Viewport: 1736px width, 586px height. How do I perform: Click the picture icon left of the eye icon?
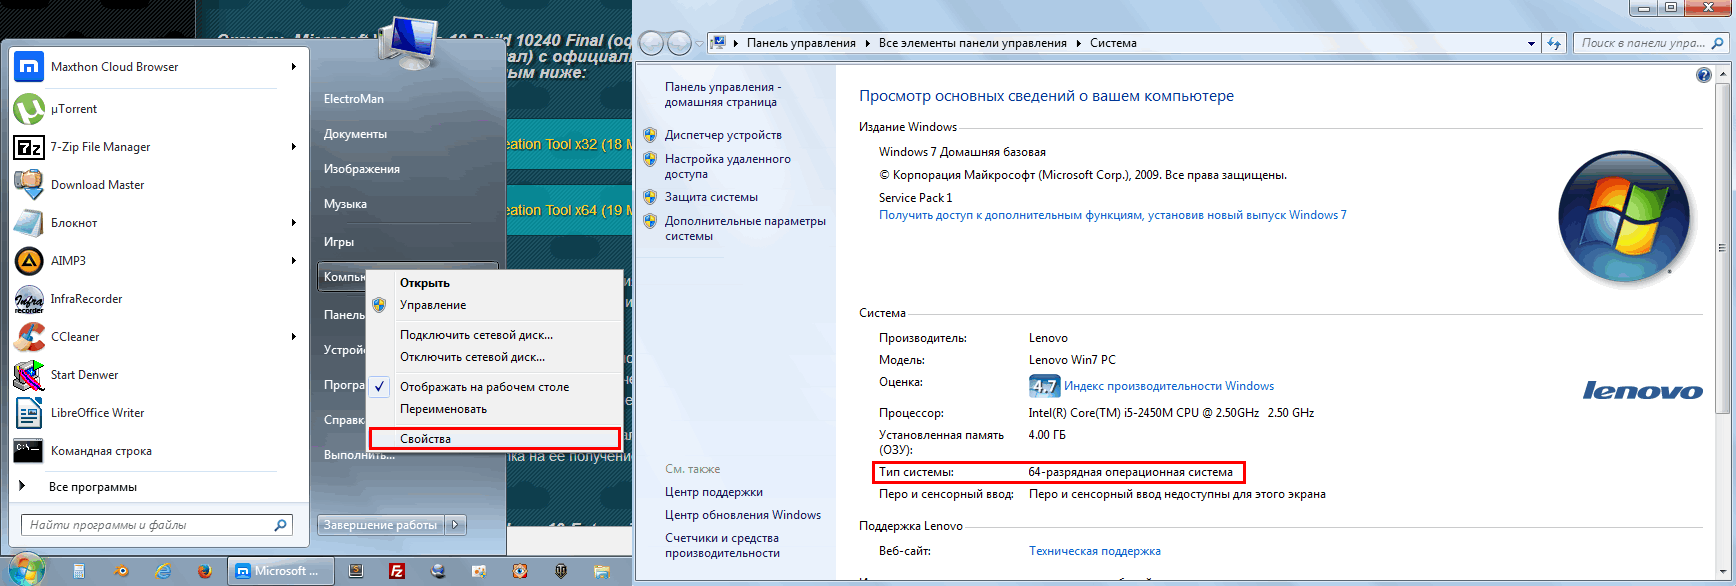click(479, 571)
